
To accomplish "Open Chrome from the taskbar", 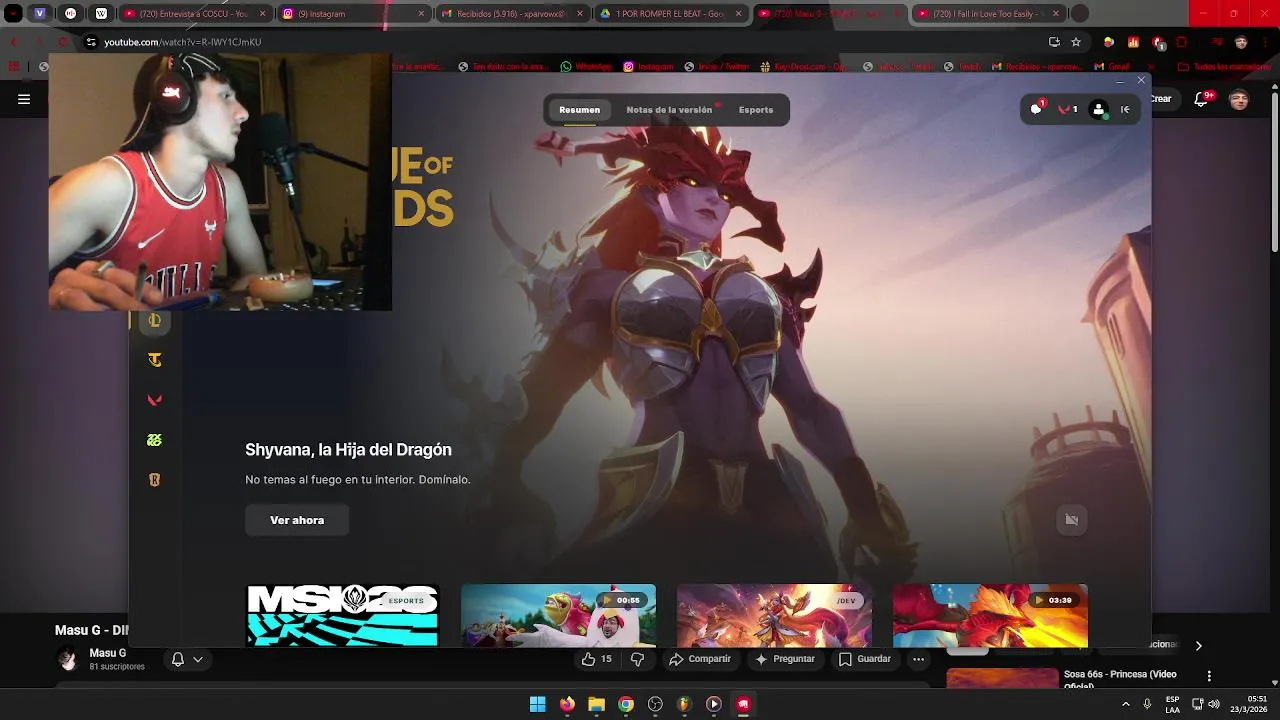I will point(626,704).
